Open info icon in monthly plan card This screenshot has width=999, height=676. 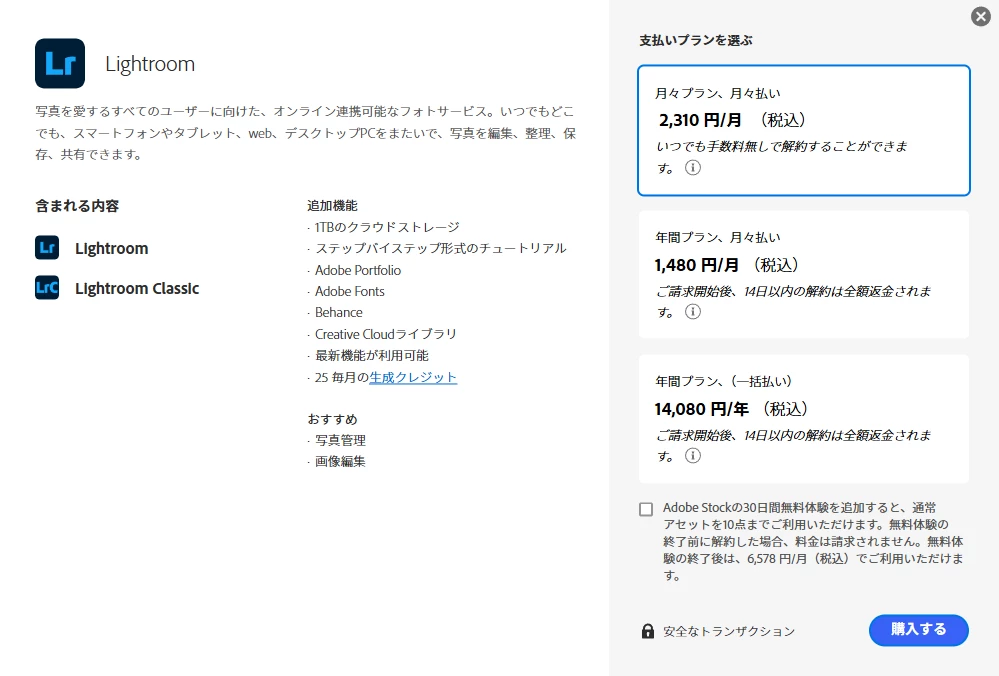pyautogui.click(x=693, y=168)
